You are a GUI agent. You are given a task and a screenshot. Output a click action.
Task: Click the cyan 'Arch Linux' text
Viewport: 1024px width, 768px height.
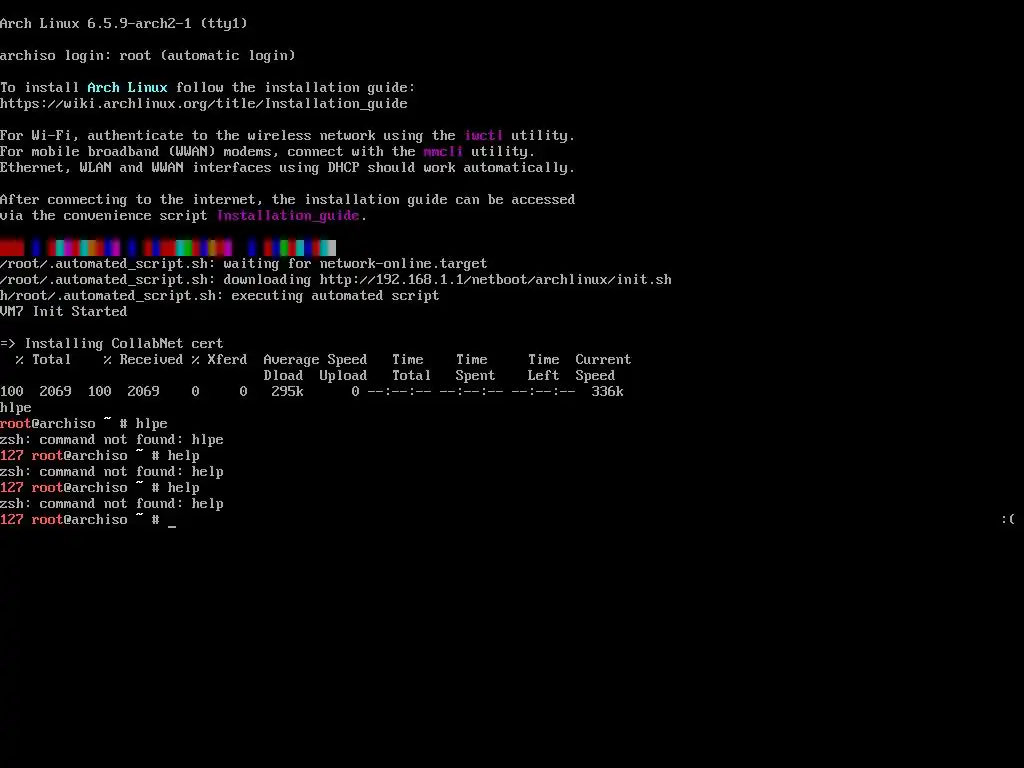(x=127, y=88)
